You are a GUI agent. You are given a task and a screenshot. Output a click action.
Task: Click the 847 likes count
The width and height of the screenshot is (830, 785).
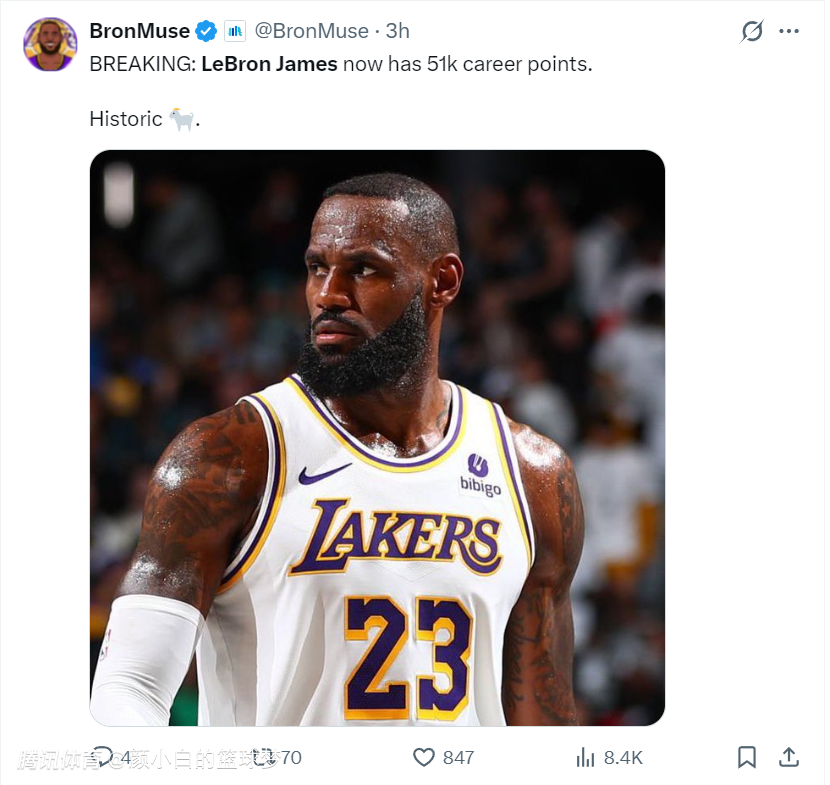coord(458,757)
